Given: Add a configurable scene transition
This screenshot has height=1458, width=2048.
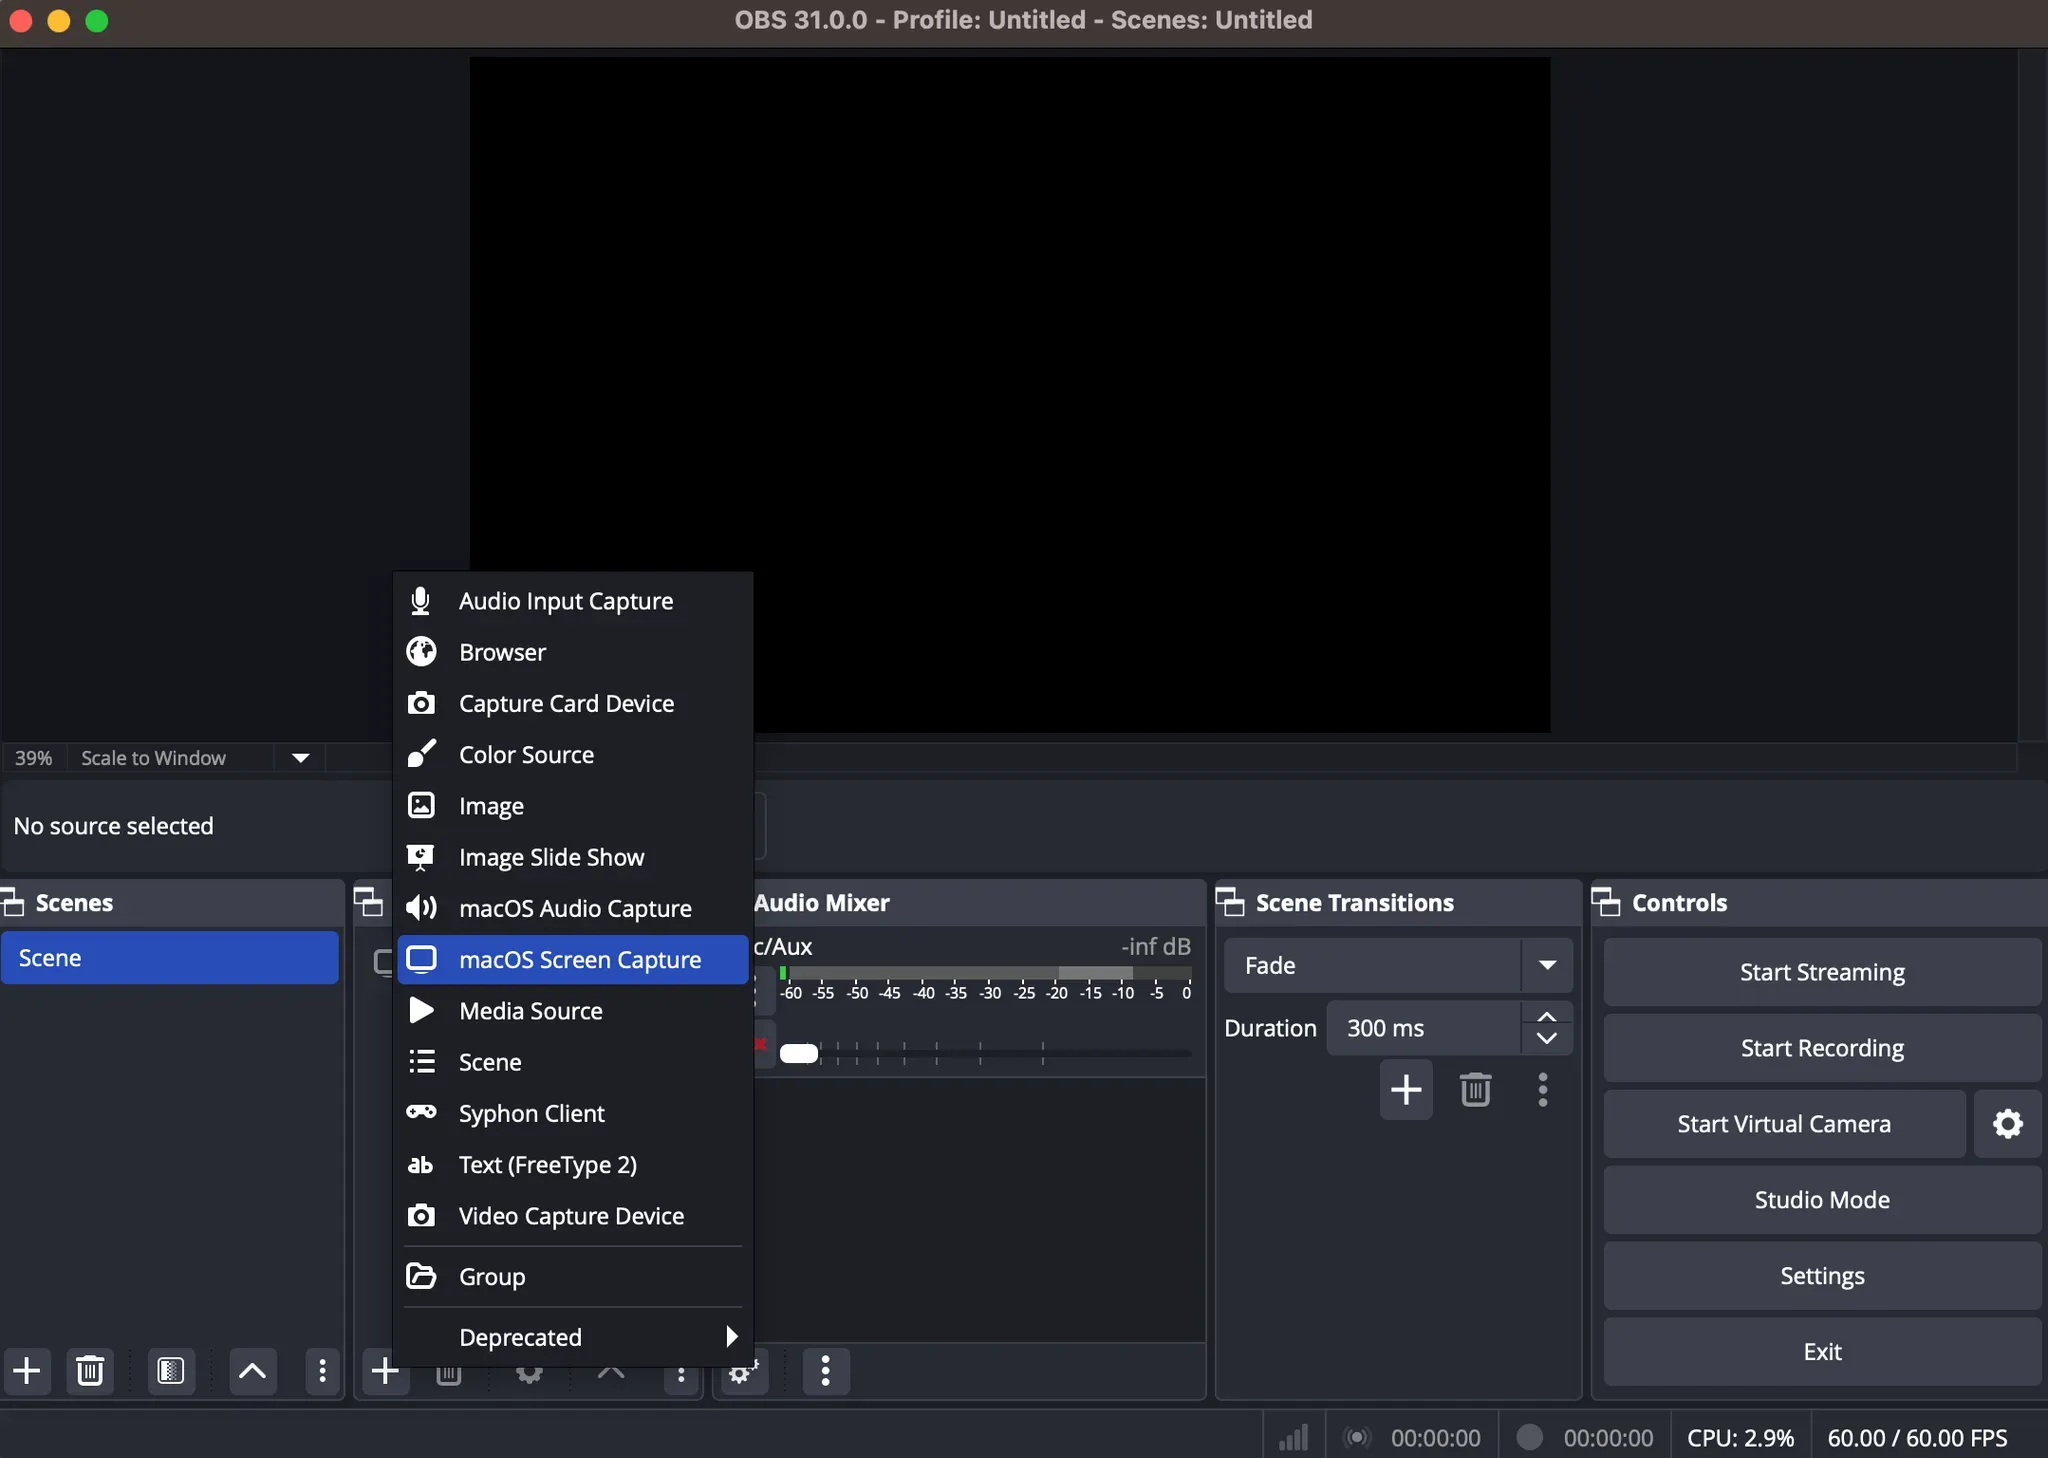Looking at the screenshot, I should pos(1406,1089).
